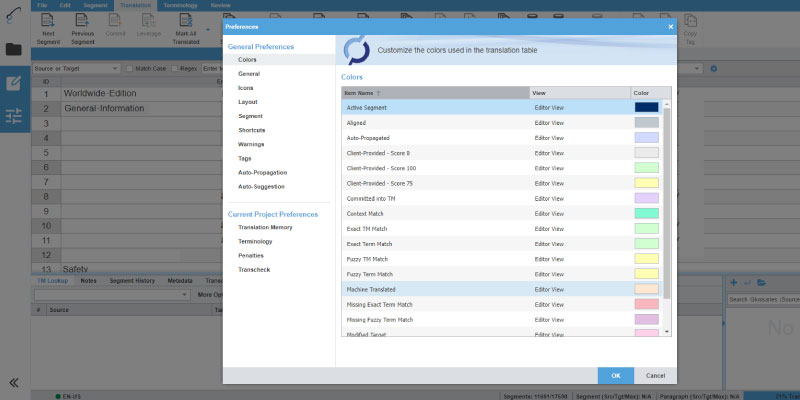Open the TM Lookup search dropdown
Image resolution: width=800 pixels, height=400 pixels.
point(112,295)
